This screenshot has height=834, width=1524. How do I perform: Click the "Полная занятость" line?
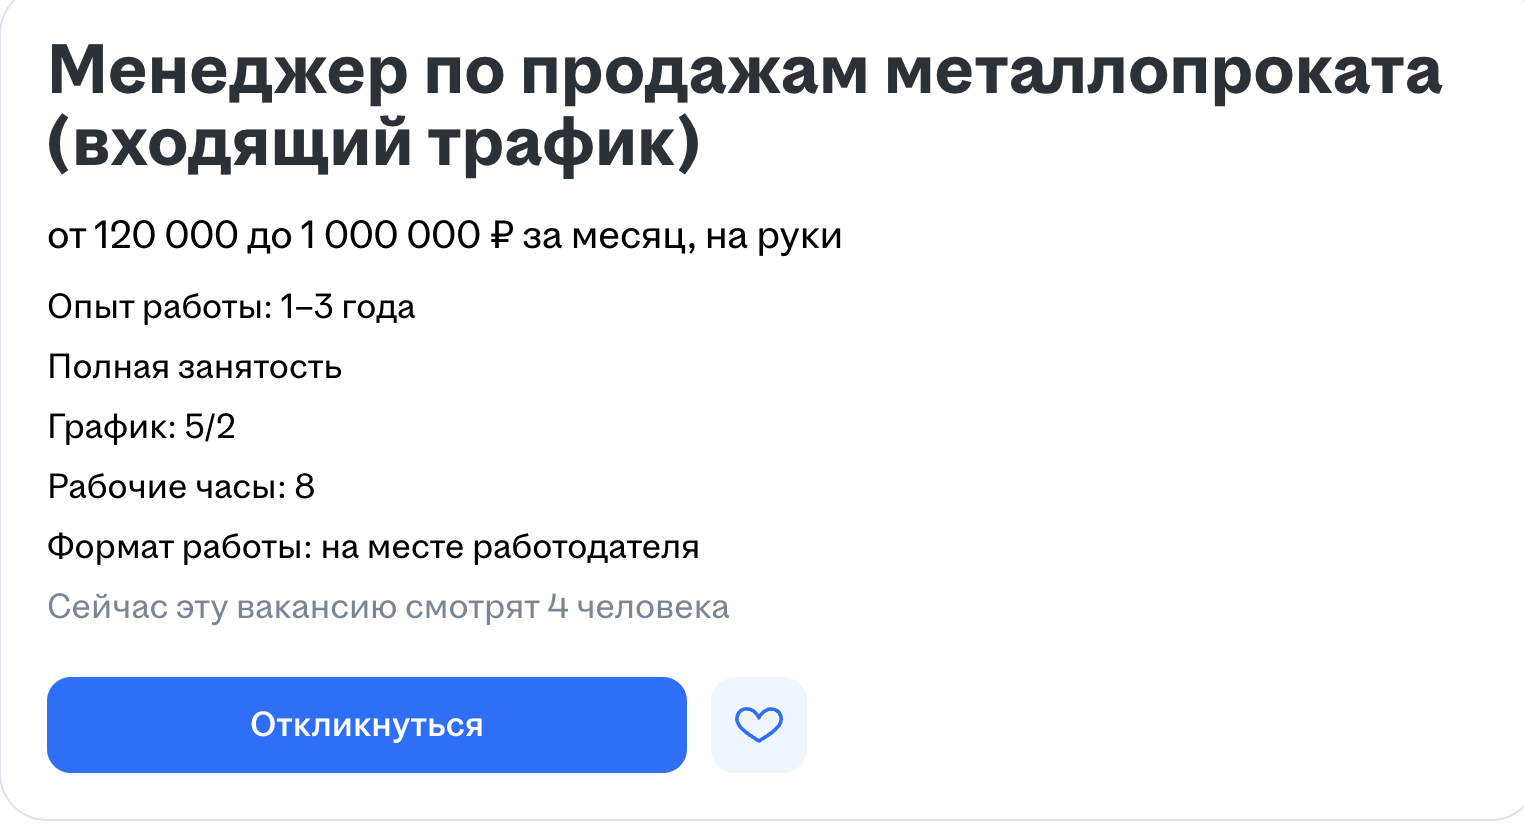195,367
